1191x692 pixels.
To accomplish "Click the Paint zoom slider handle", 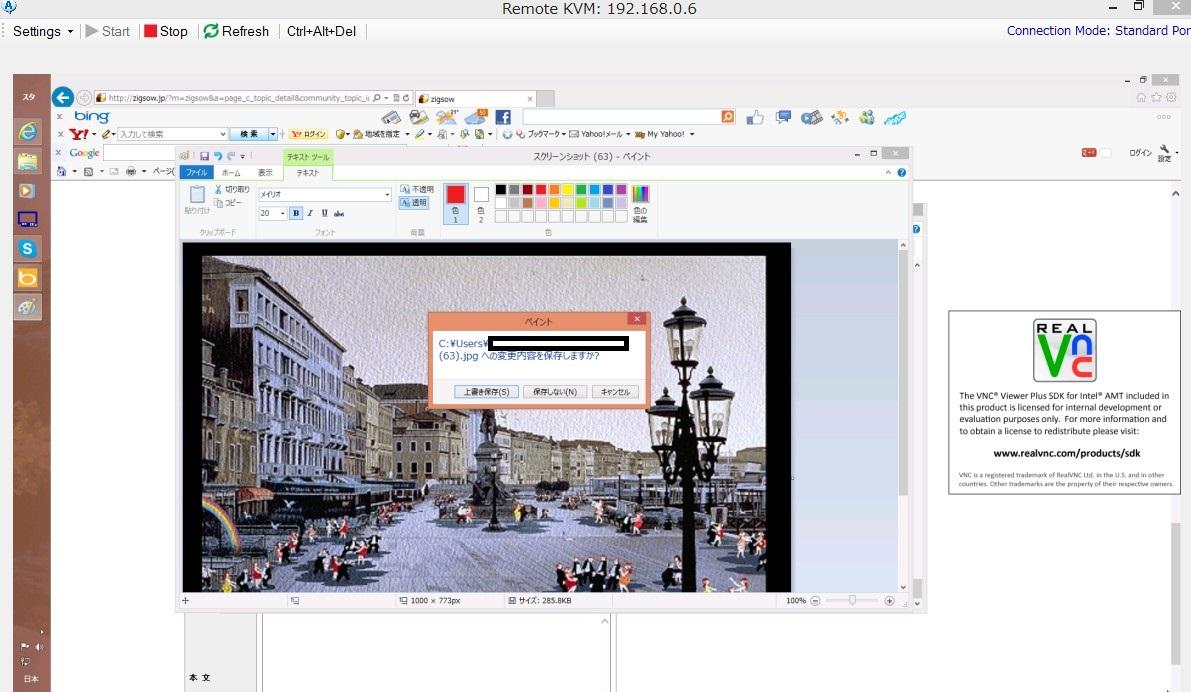I will click(x=852, y=600).
